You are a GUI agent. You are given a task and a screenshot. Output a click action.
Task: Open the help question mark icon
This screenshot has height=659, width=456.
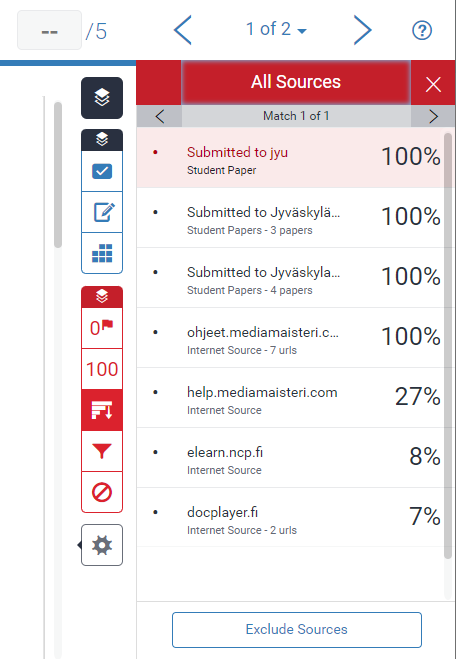(422, 30)
